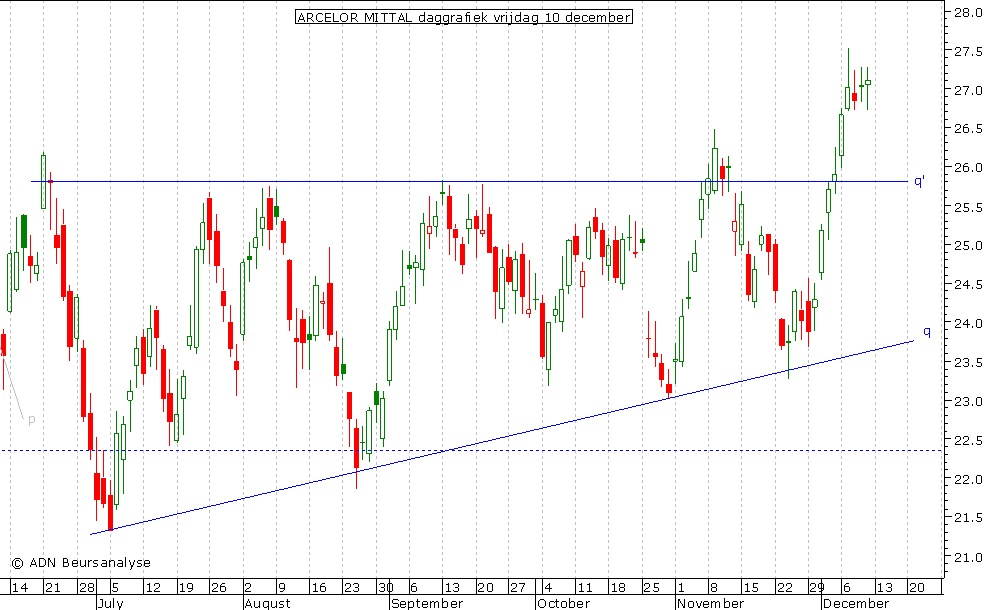Viewport: 985px width, 610px height.
Task: Click the q' resistance line label
Action: tap(919, 182)
